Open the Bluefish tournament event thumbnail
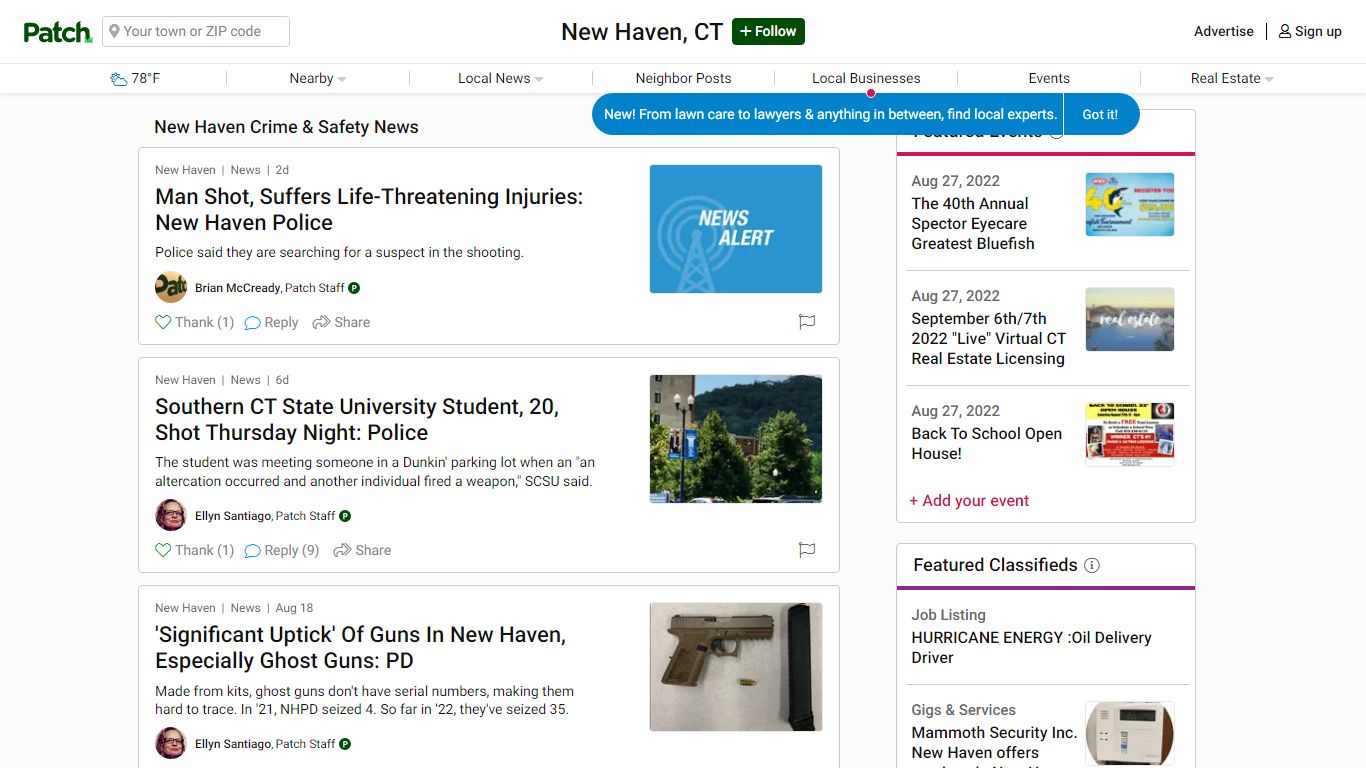Viewport: 1366px width, 768px height. tap(1130, 204)
